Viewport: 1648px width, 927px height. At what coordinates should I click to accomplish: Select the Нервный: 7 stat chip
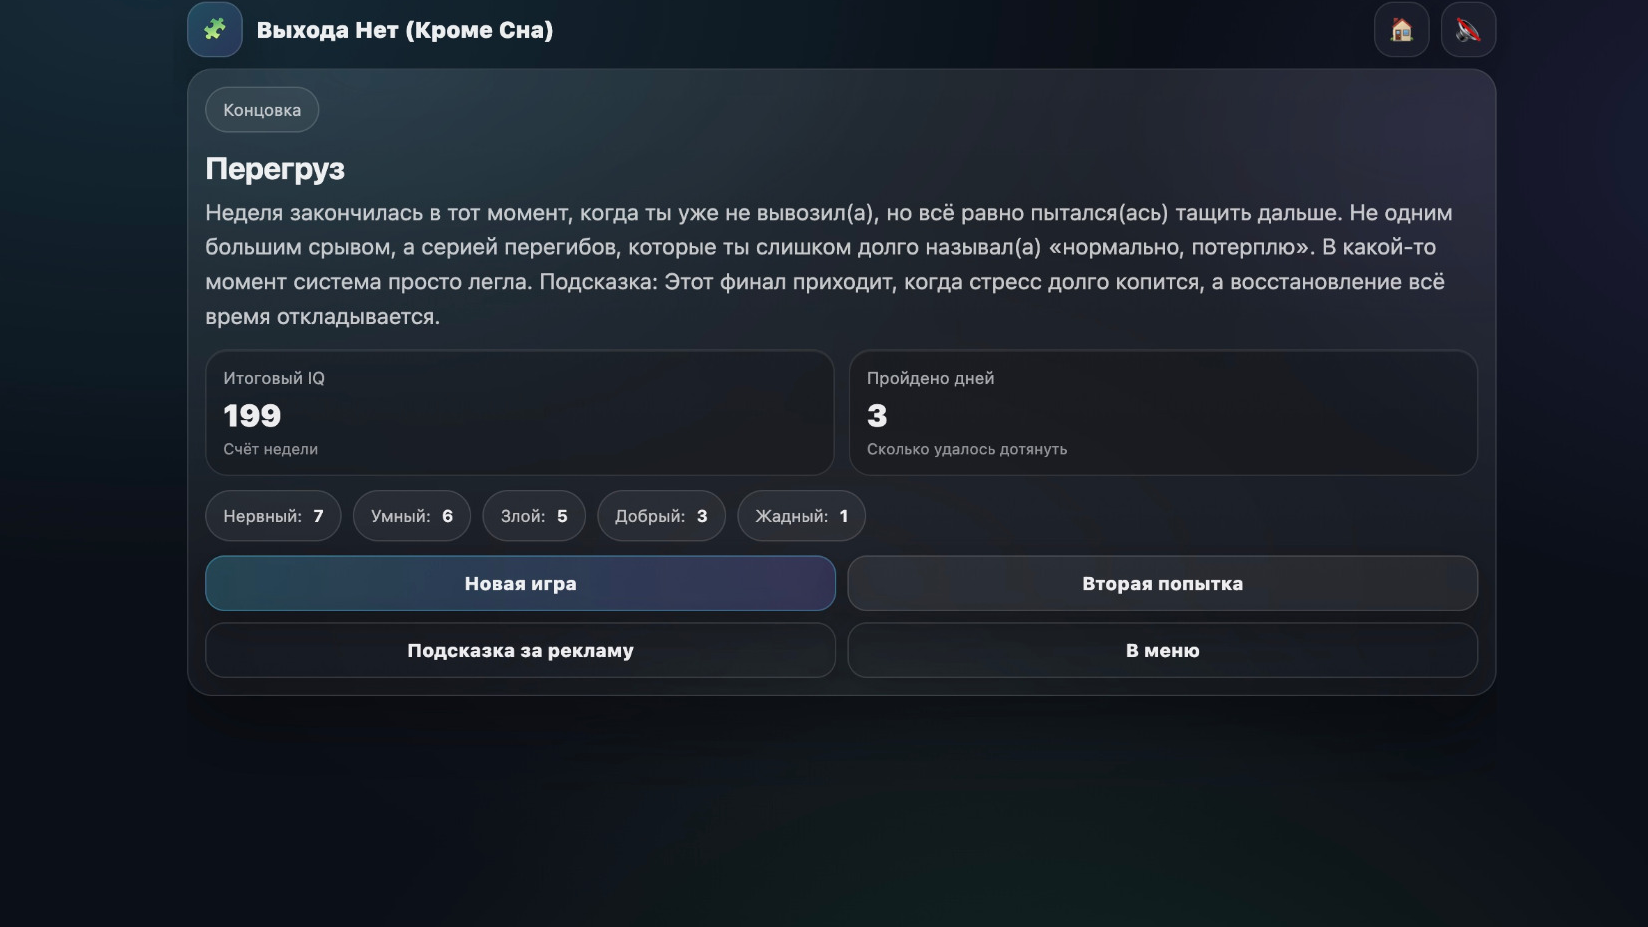272,516
